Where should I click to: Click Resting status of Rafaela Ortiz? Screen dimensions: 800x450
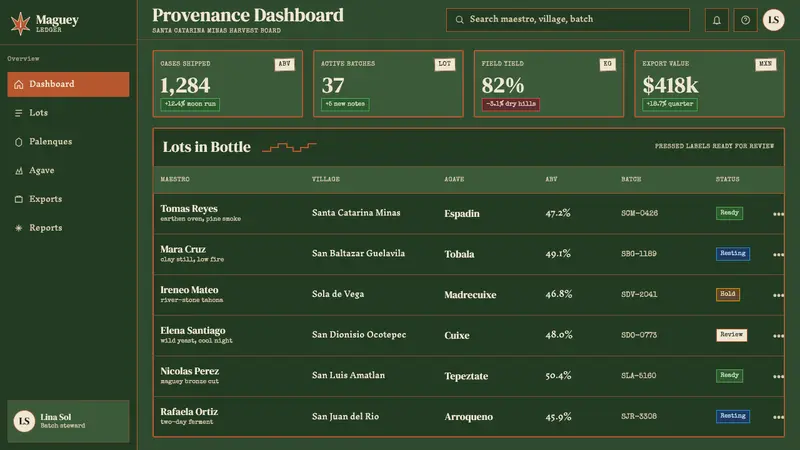(733, 416)
